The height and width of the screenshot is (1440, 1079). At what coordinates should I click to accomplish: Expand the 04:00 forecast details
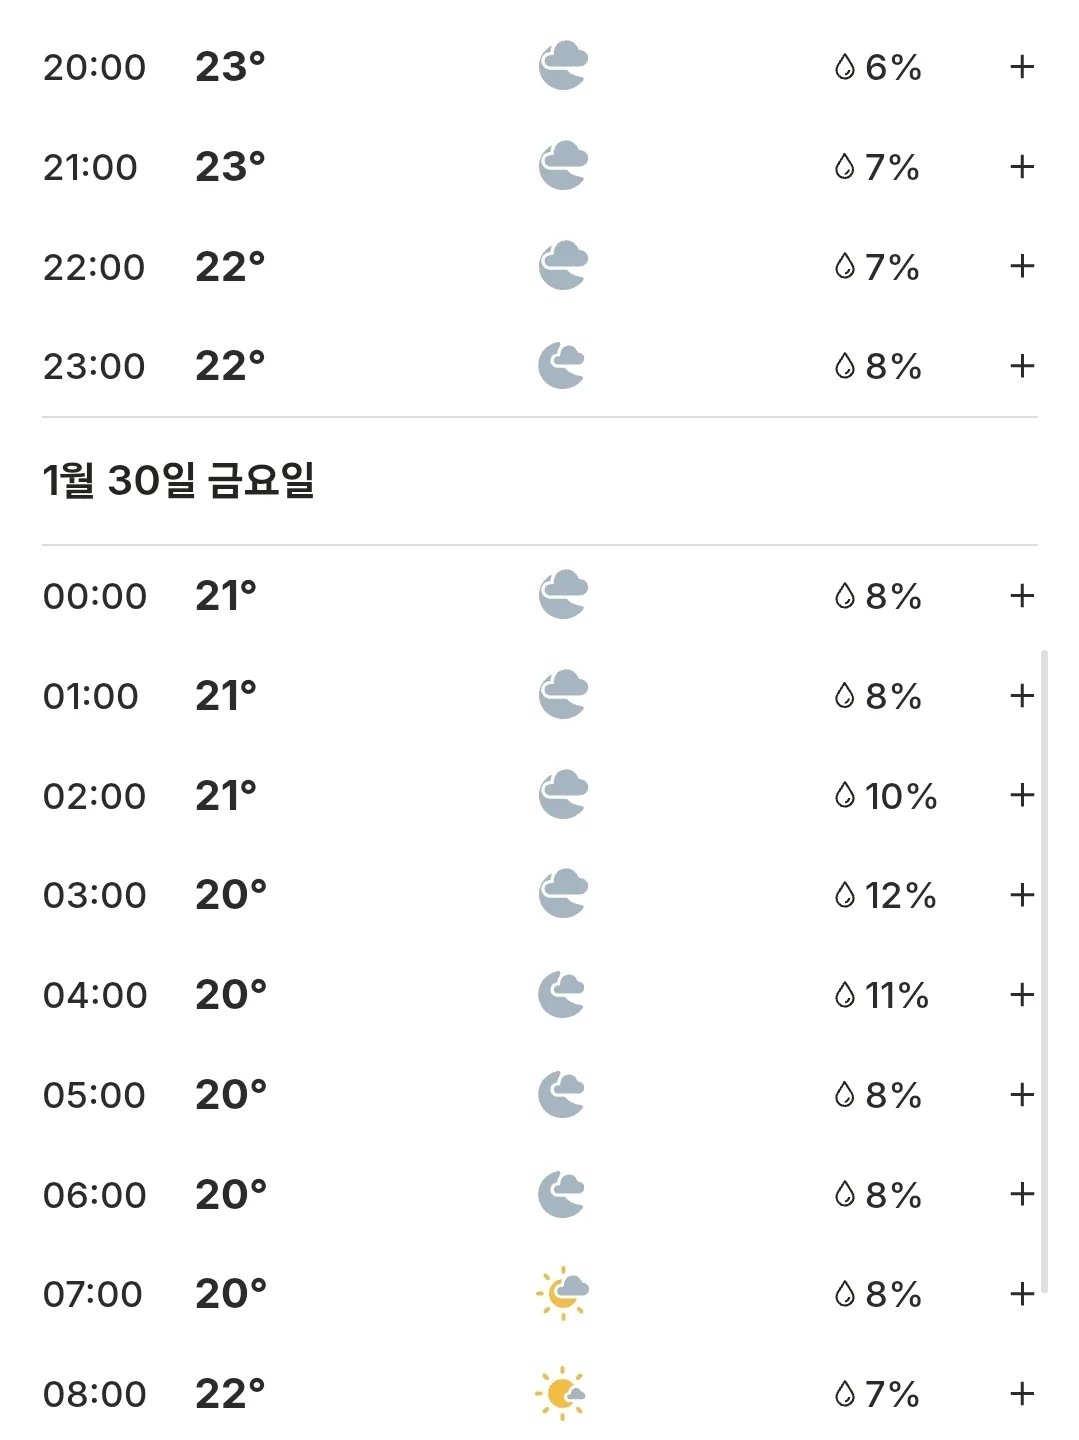click(1021, 995)
